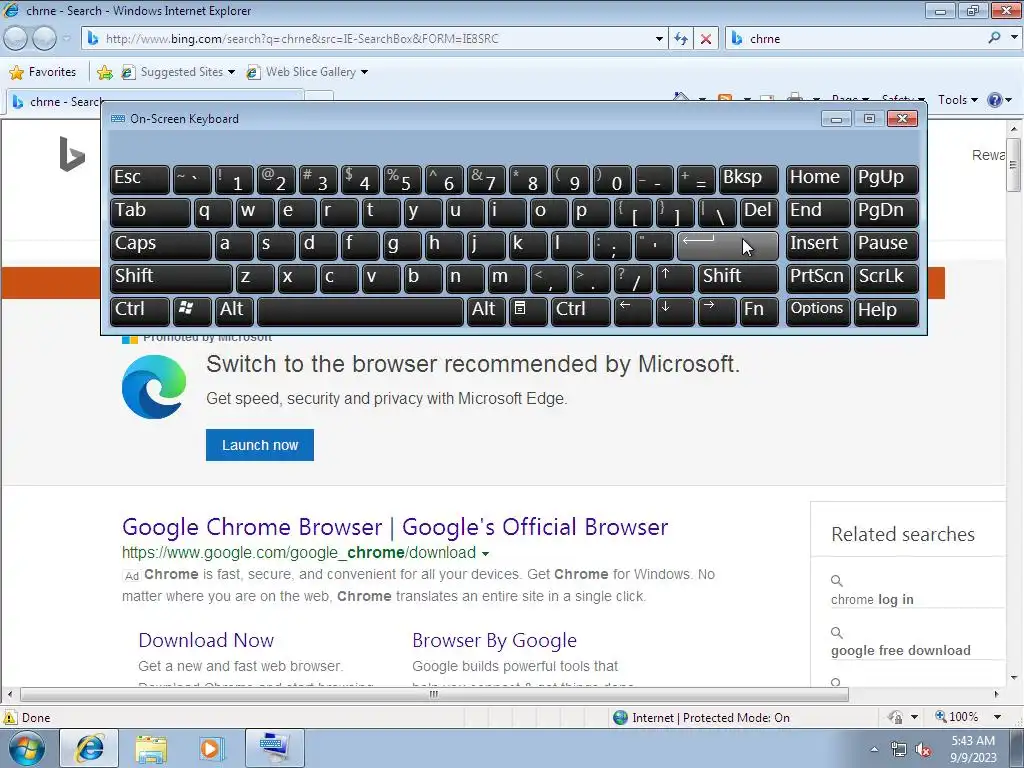Viewport: 1024px width, 768px height.
Task: Click Options key on On-Screen Keyboard
Action: (x=817, y=310)
